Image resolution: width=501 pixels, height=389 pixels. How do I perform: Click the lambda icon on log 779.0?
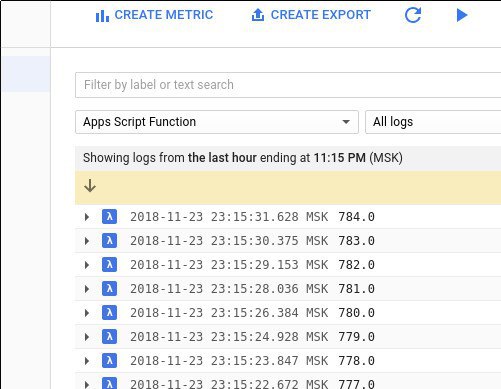109,337
